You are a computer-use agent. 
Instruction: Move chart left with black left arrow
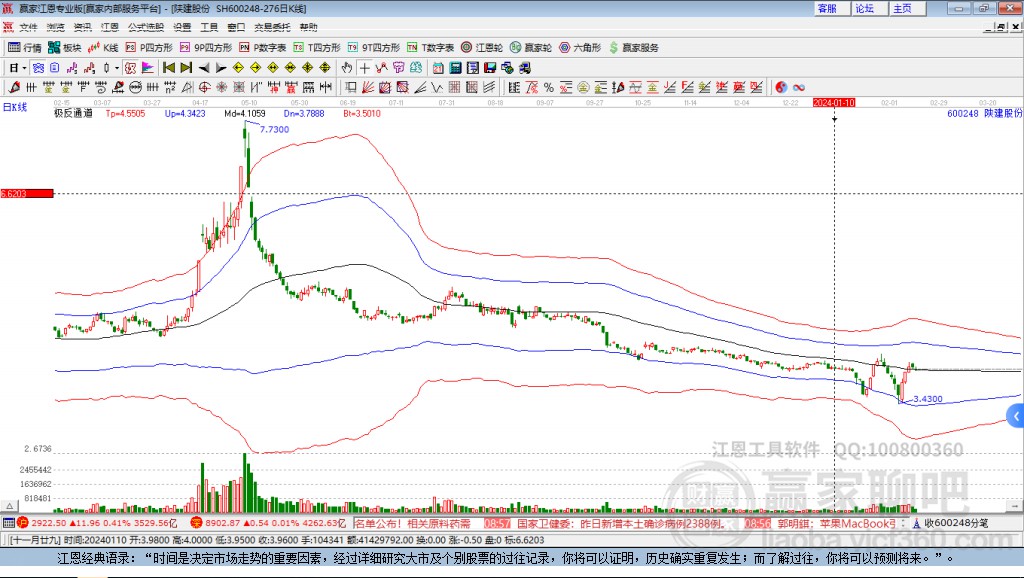204,68
